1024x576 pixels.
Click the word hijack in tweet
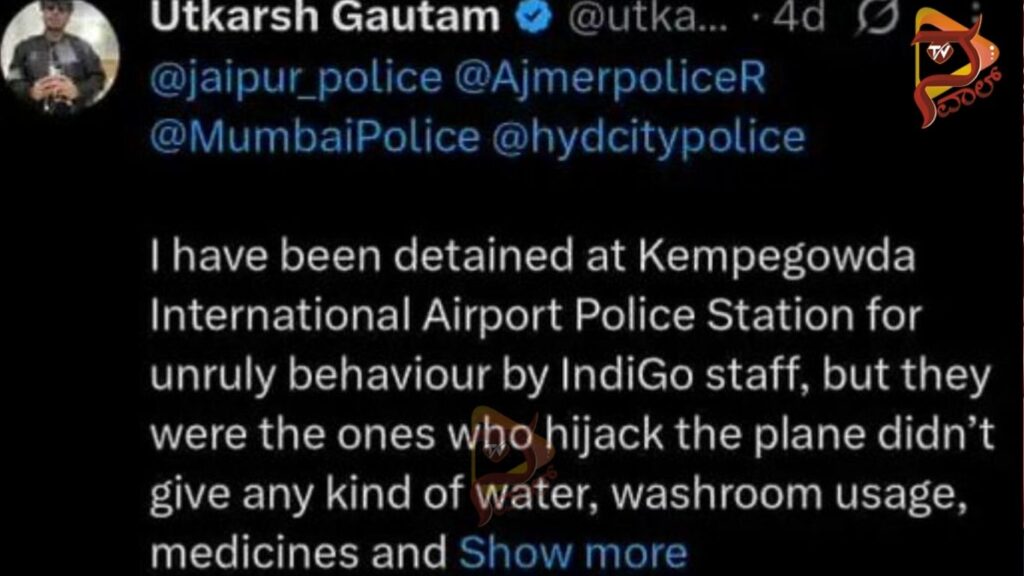click(605, 436)
